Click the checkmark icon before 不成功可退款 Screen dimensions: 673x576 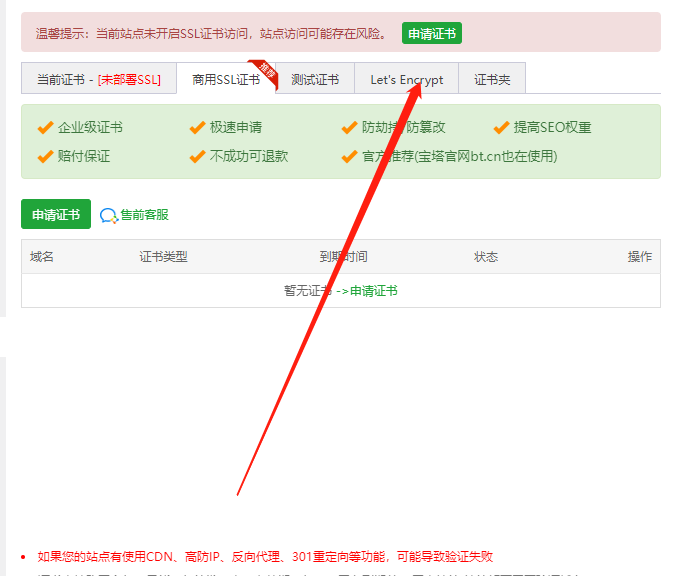[x=197, y=157]
